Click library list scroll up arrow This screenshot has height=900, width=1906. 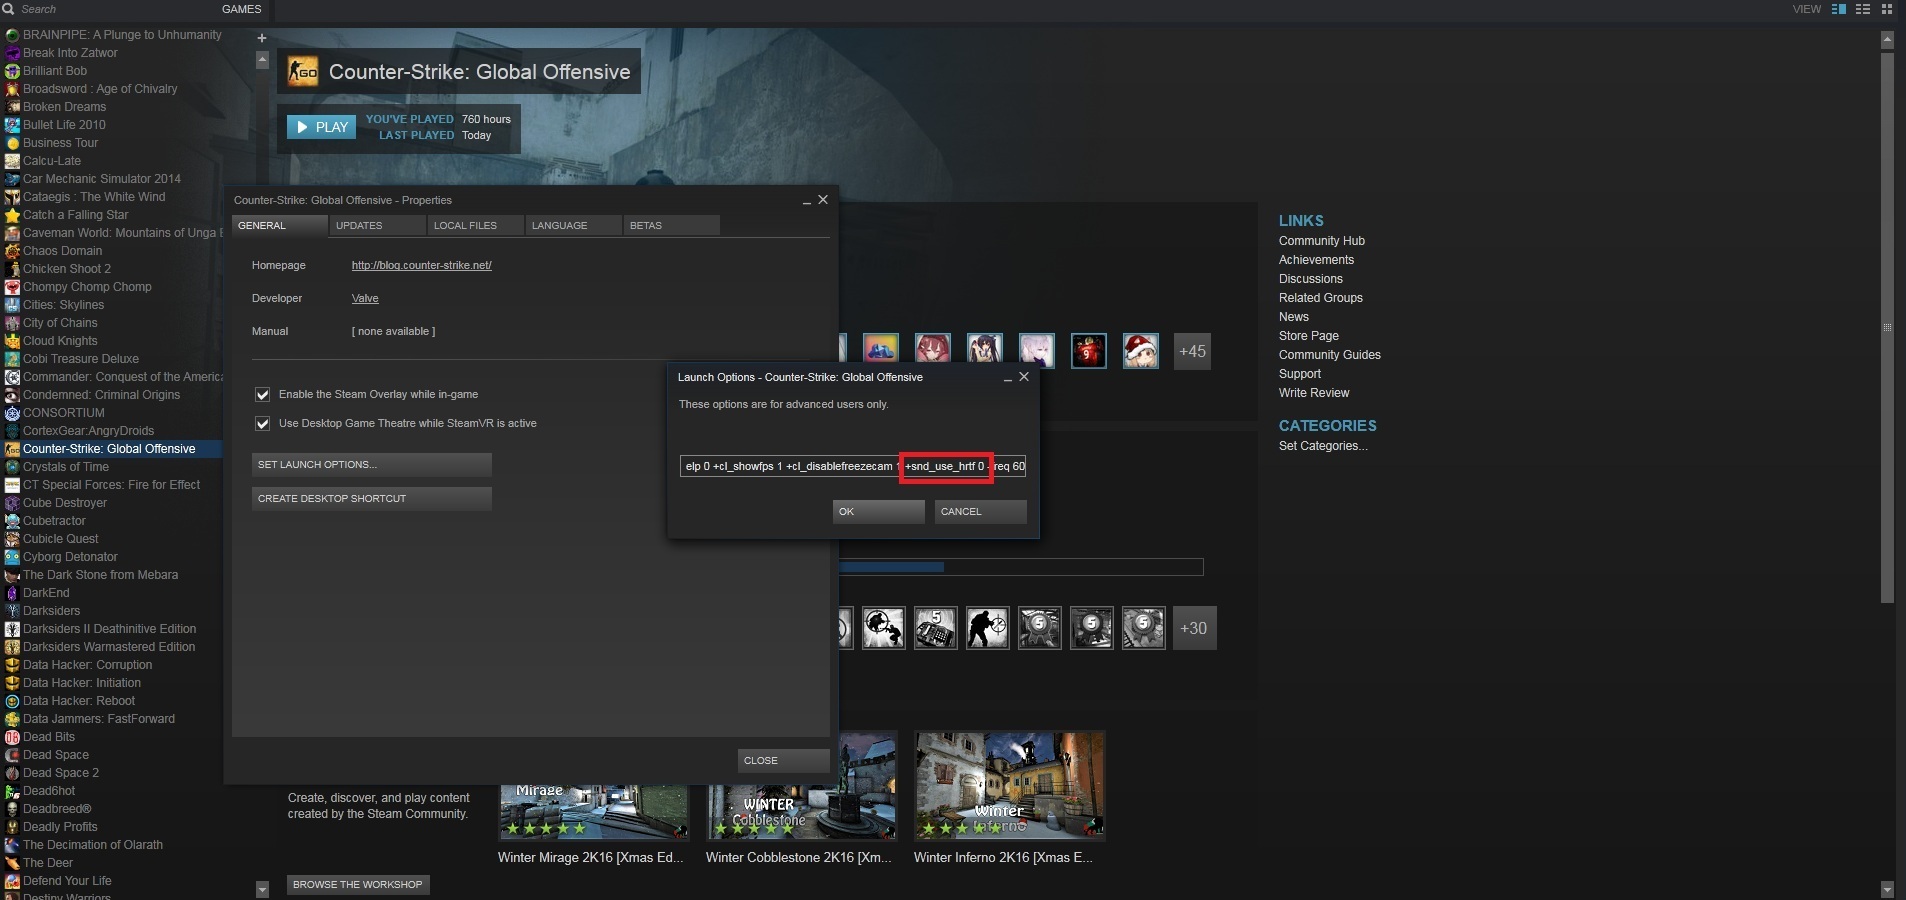tap(262, 60)
